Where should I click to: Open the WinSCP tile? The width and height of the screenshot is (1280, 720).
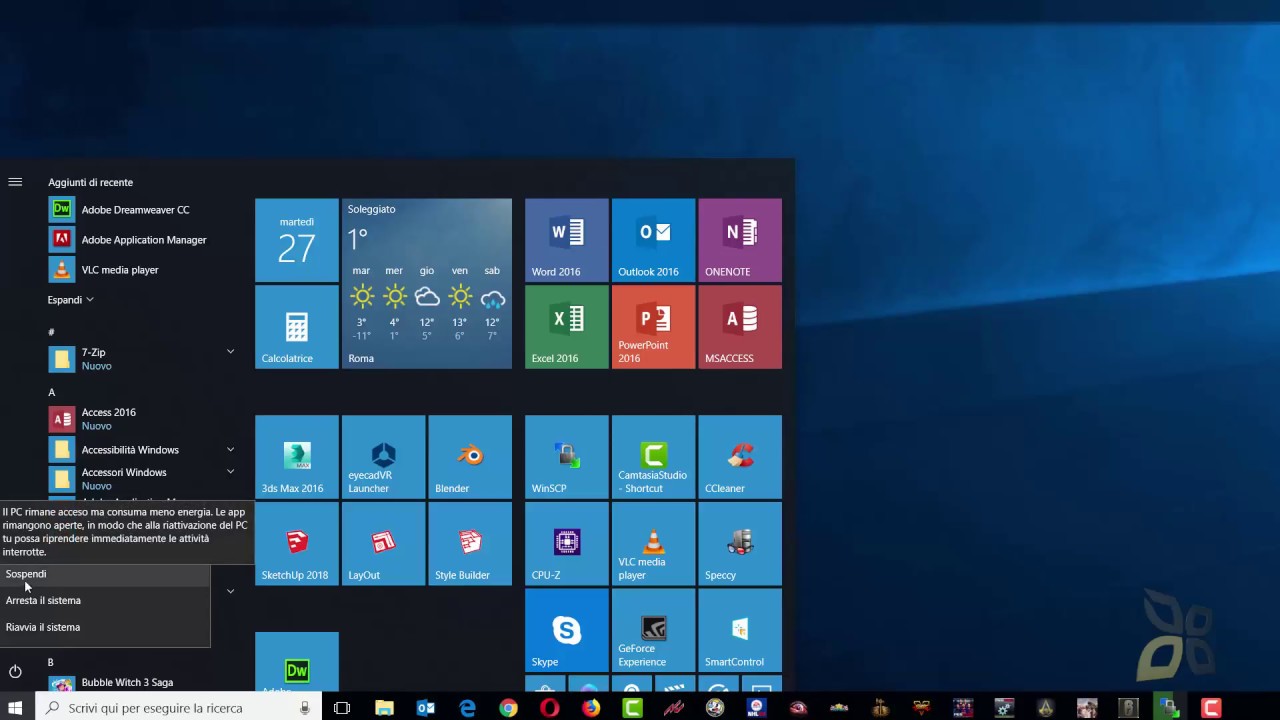pos(567,457)
